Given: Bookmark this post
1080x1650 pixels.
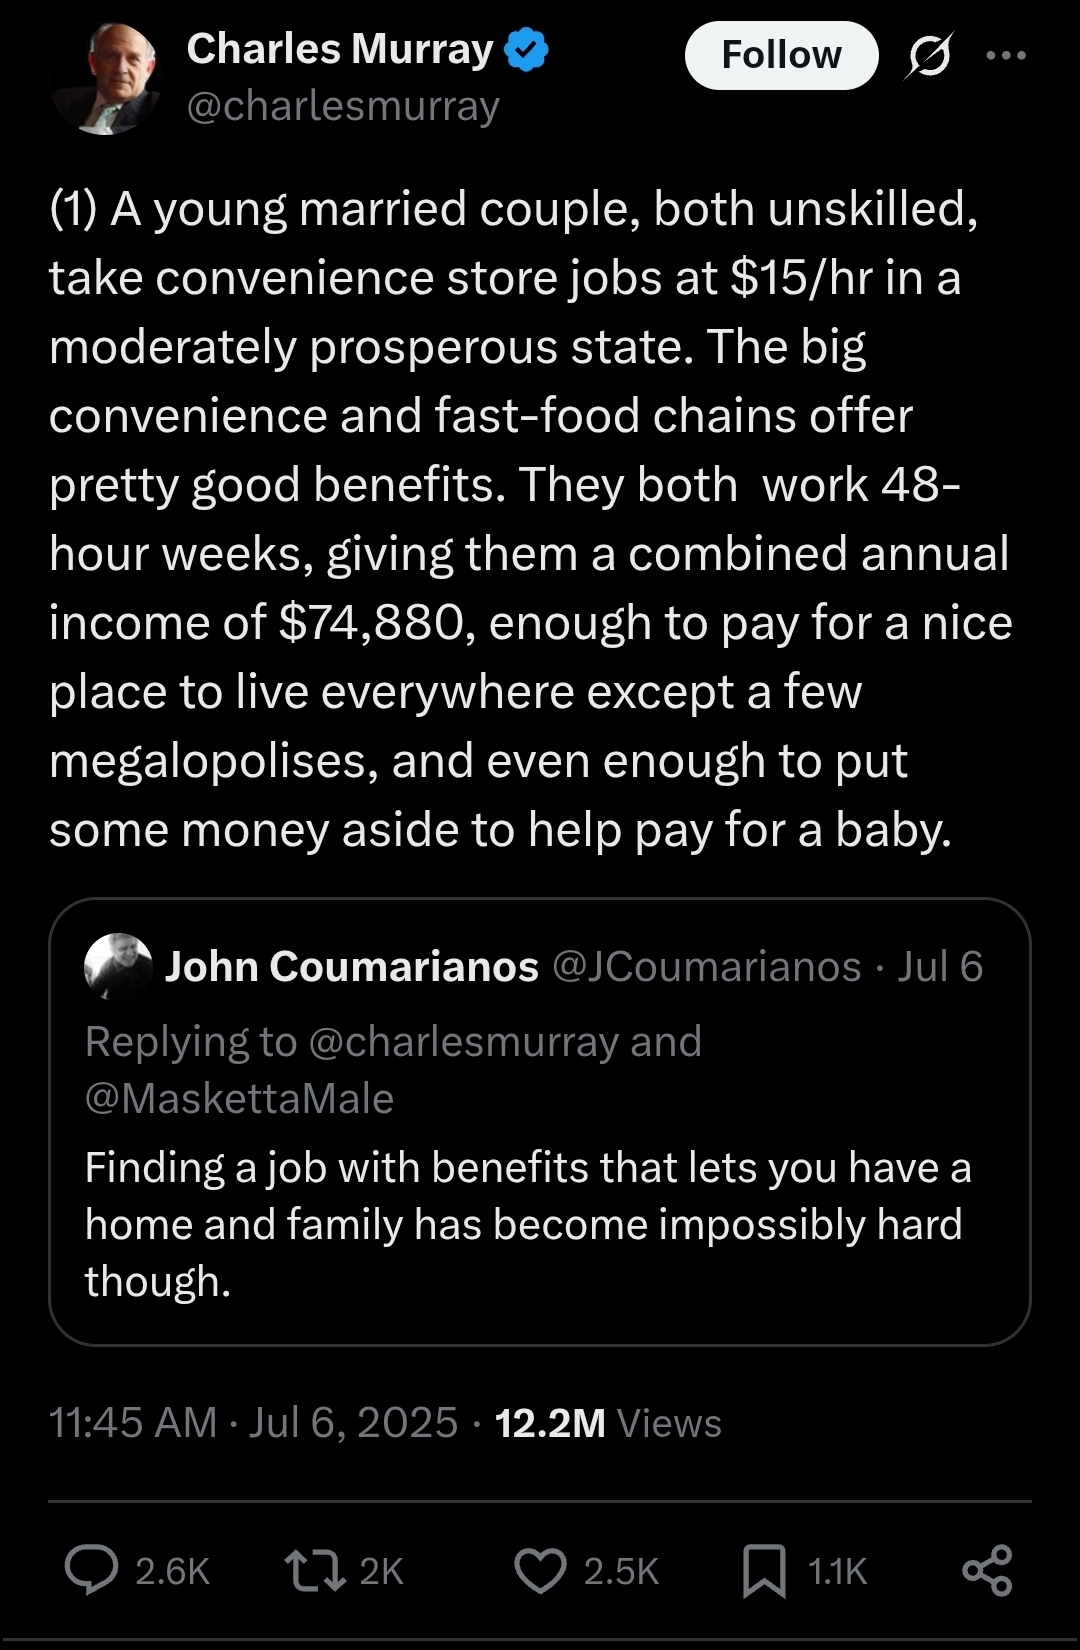Looking at the screenshot, I should [764, 1570].
